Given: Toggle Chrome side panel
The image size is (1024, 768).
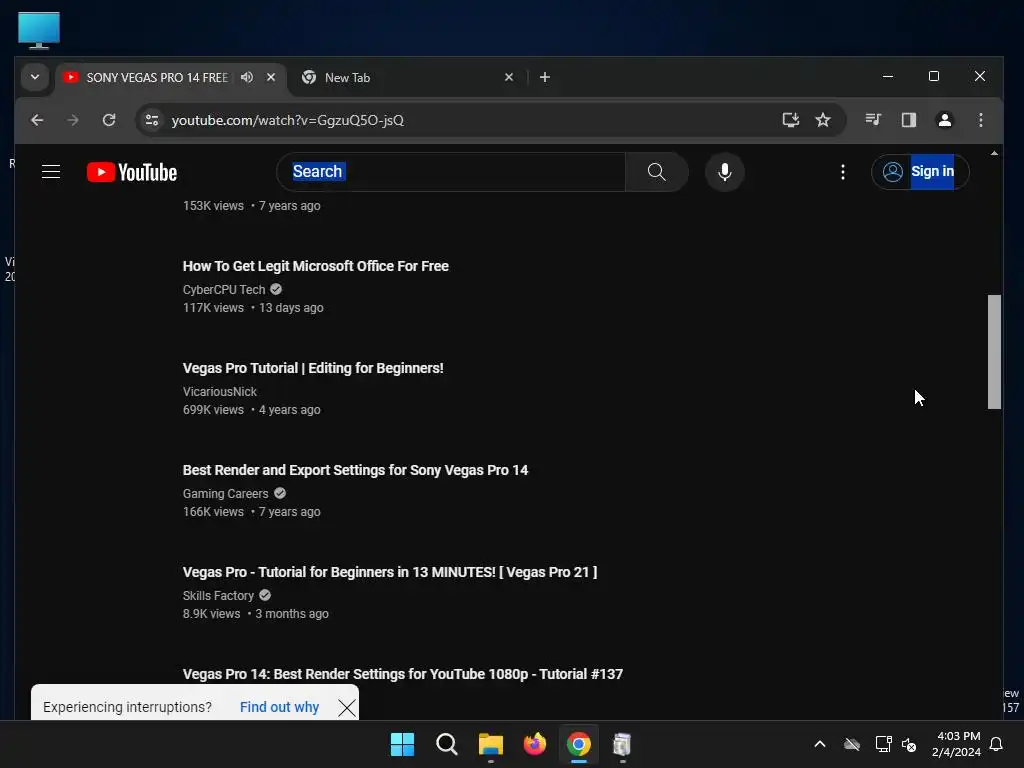Looking at the screenshot, I should [x=908, y=120].
